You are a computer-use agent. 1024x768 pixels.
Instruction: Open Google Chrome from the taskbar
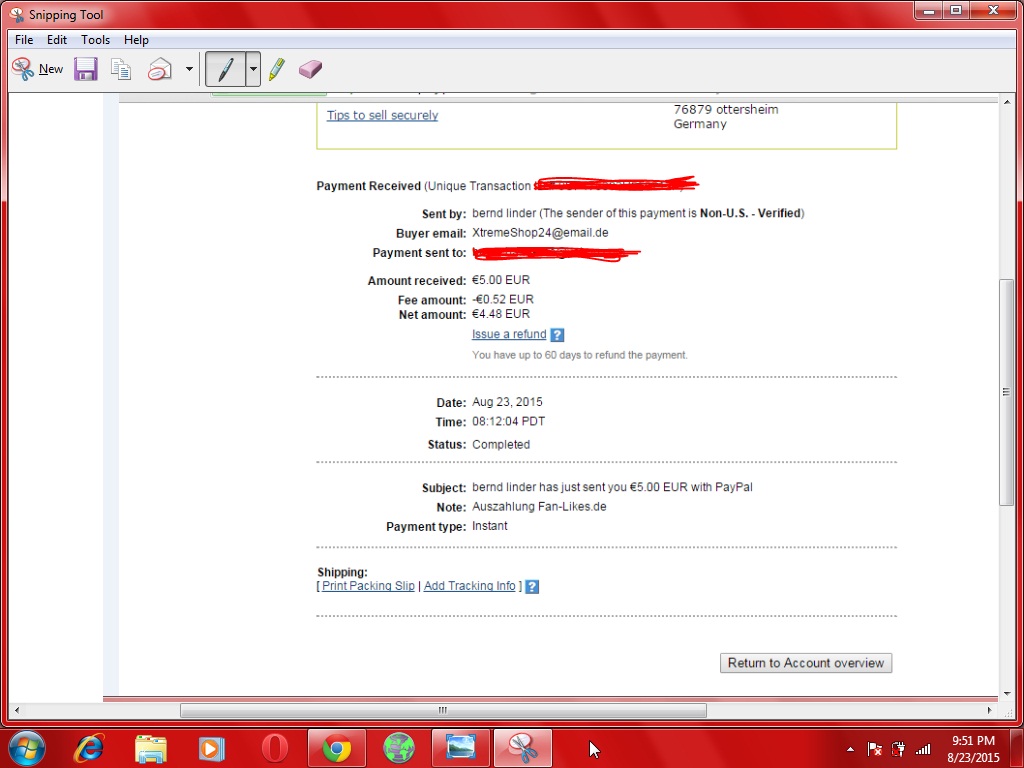click(337, 748)
